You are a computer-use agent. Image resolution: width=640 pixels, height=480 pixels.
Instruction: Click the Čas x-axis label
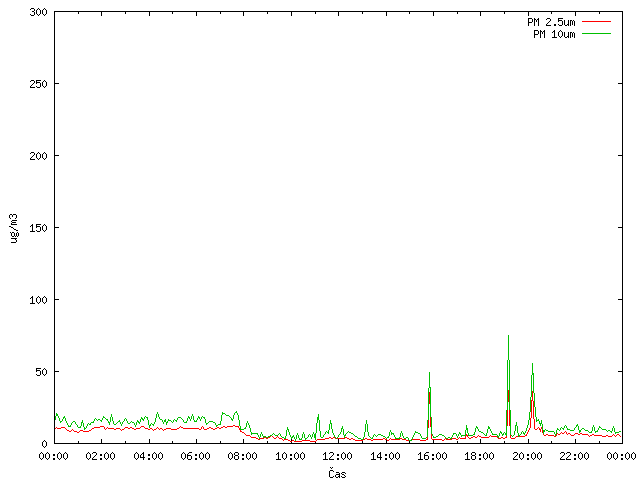tap(337, 473)
